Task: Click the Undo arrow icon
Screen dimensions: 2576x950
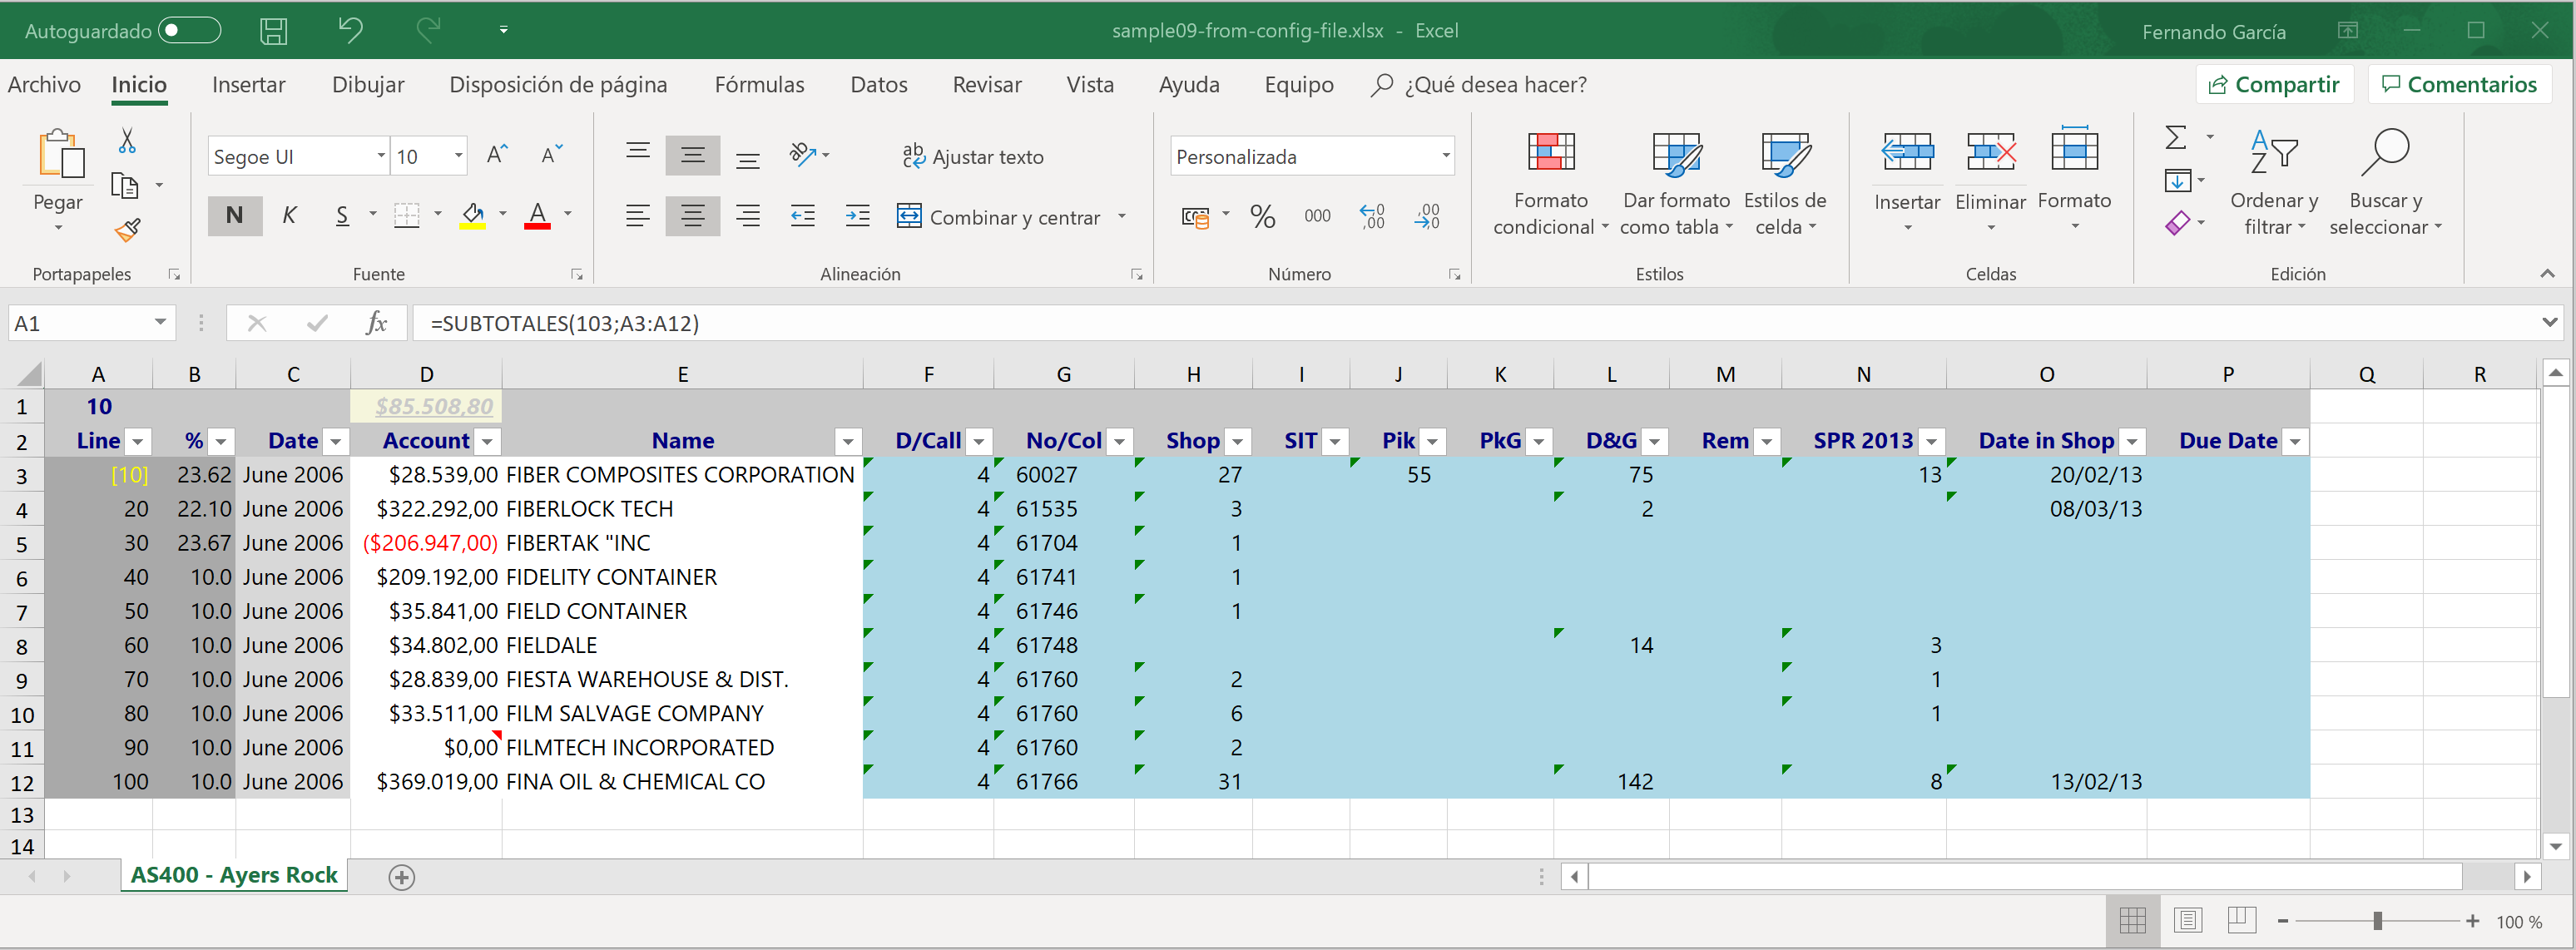Action: (x=350, y=30)
